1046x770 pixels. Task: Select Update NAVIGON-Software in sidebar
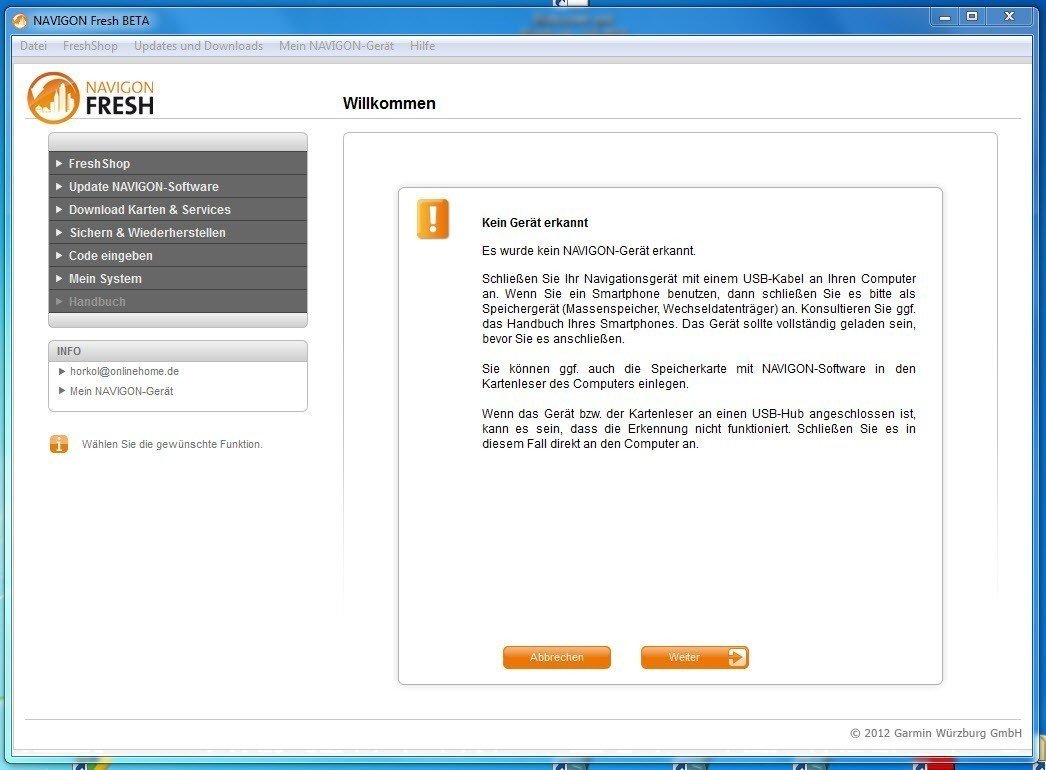point(178,187)
